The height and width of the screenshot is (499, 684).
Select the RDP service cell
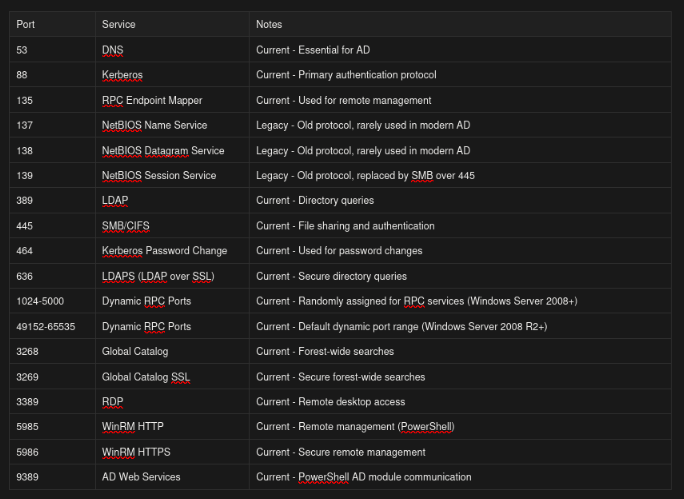[113, 402]
